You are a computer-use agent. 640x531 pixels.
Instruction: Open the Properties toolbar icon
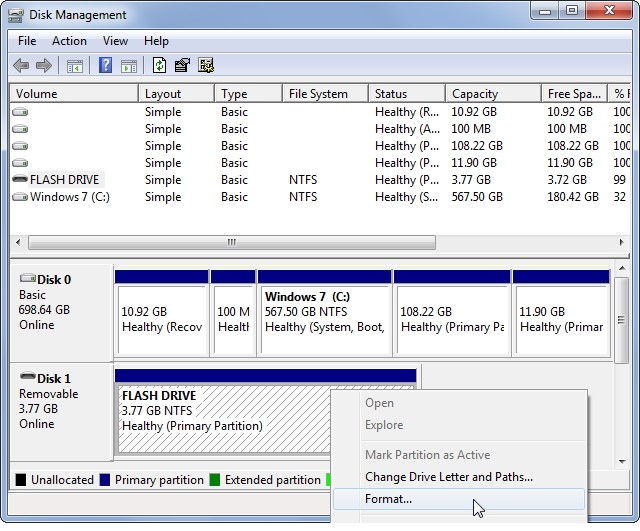pos(182,65)
